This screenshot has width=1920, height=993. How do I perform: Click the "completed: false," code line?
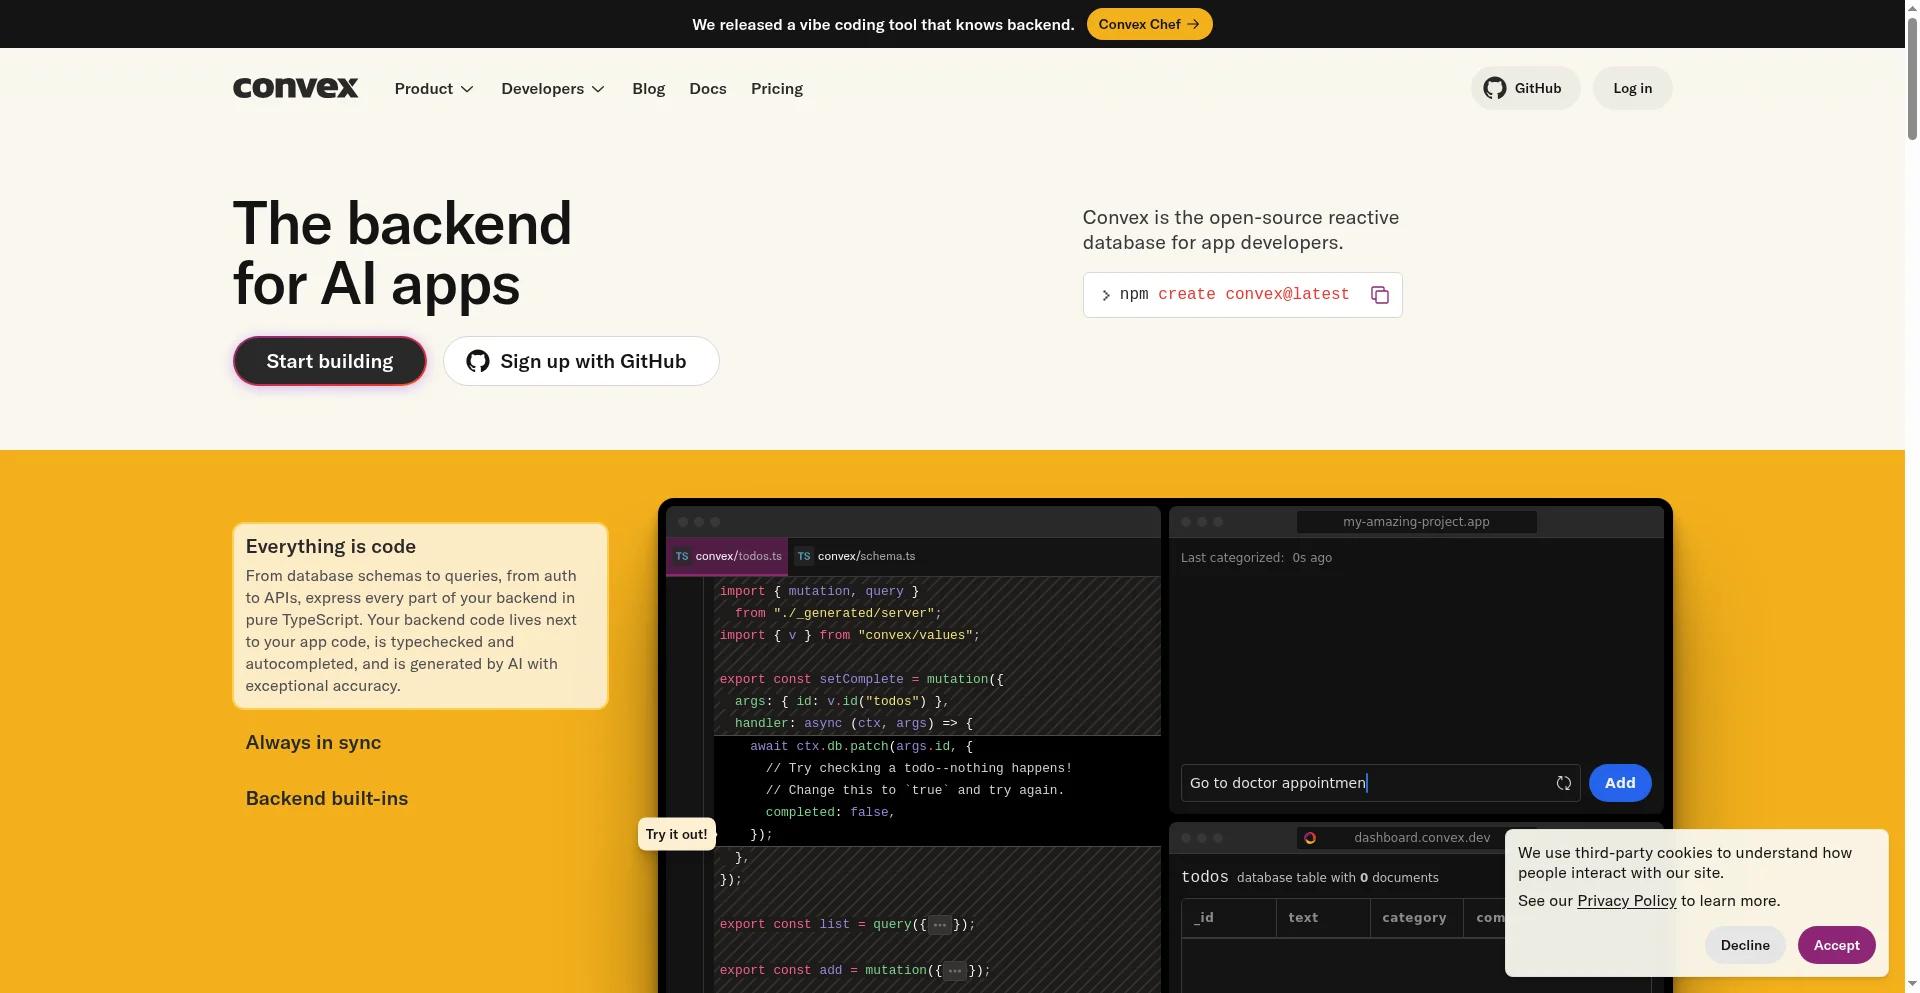[830, 812]
